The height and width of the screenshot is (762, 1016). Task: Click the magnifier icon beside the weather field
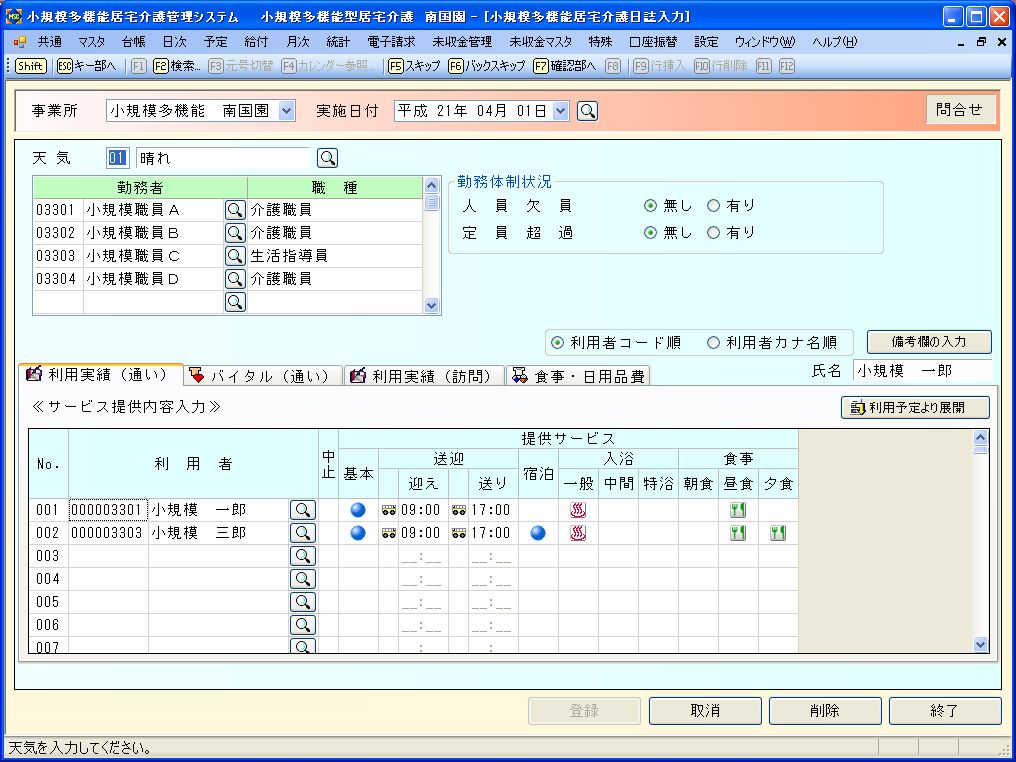327,158
